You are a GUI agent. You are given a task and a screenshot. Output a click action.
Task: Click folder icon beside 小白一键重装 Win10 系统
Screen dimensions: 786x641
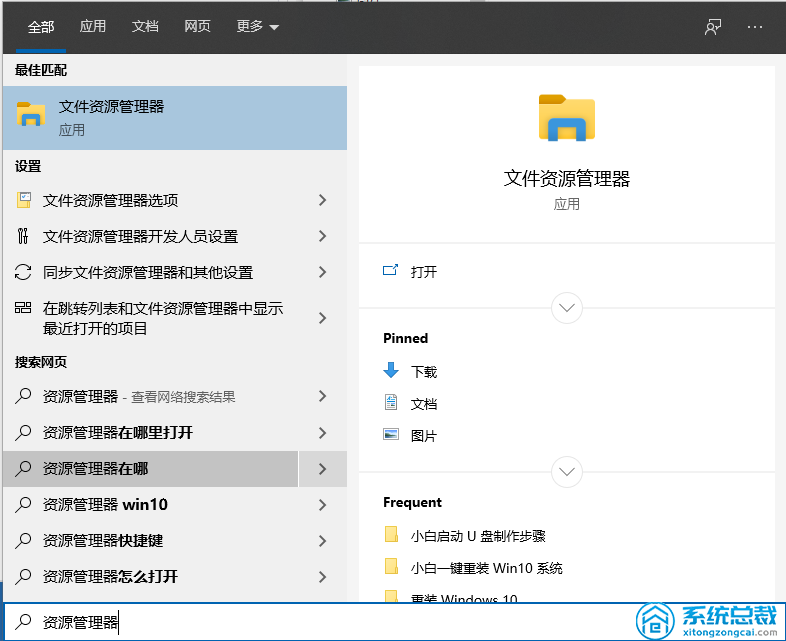pyautogui.click(x=391, y=566)
